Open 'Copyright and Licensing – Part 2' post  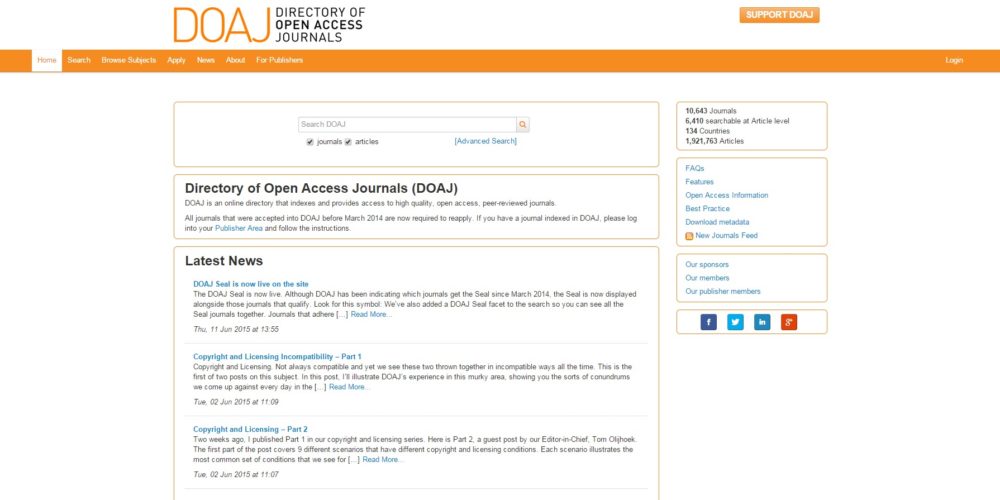tap(250, 429)
